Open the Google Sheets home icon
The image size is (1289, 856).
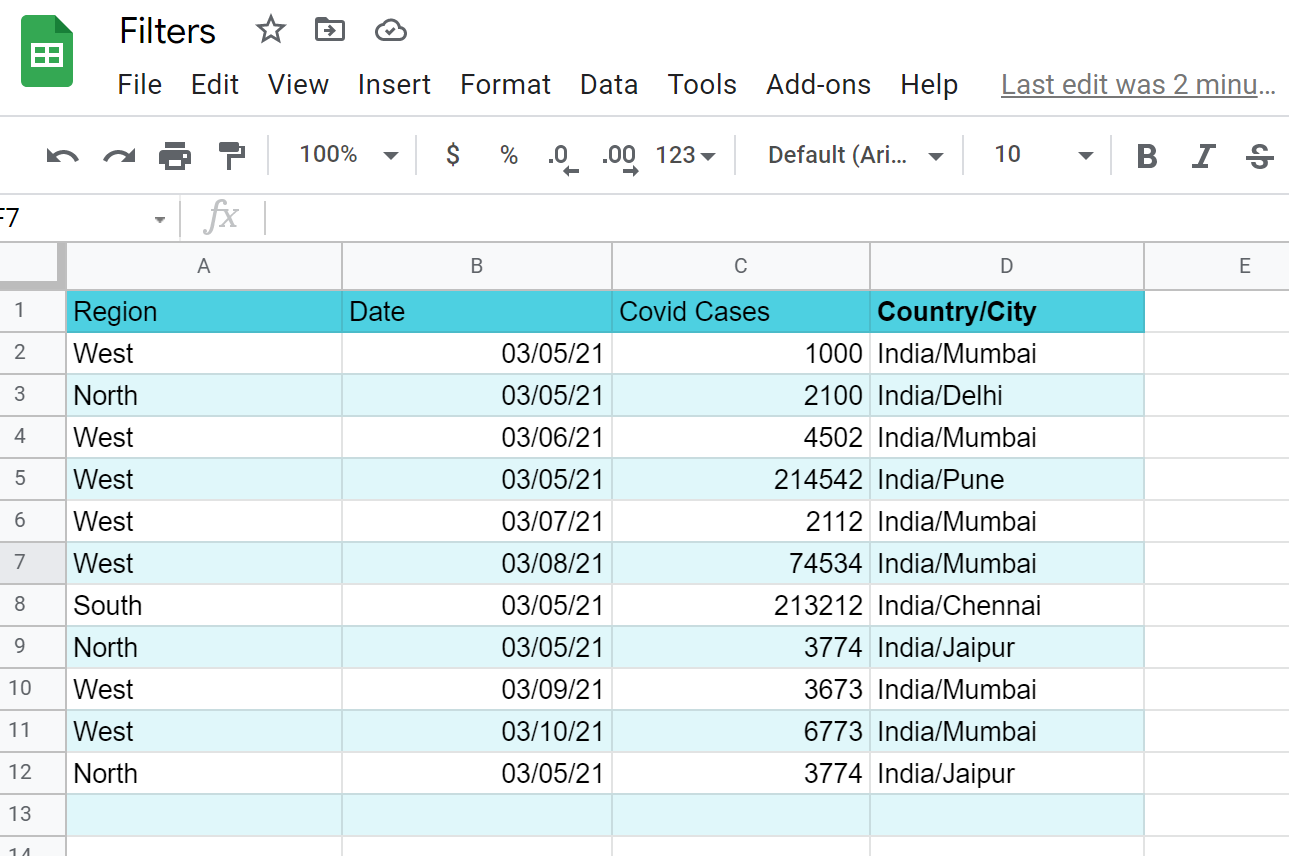click(47, 52)
